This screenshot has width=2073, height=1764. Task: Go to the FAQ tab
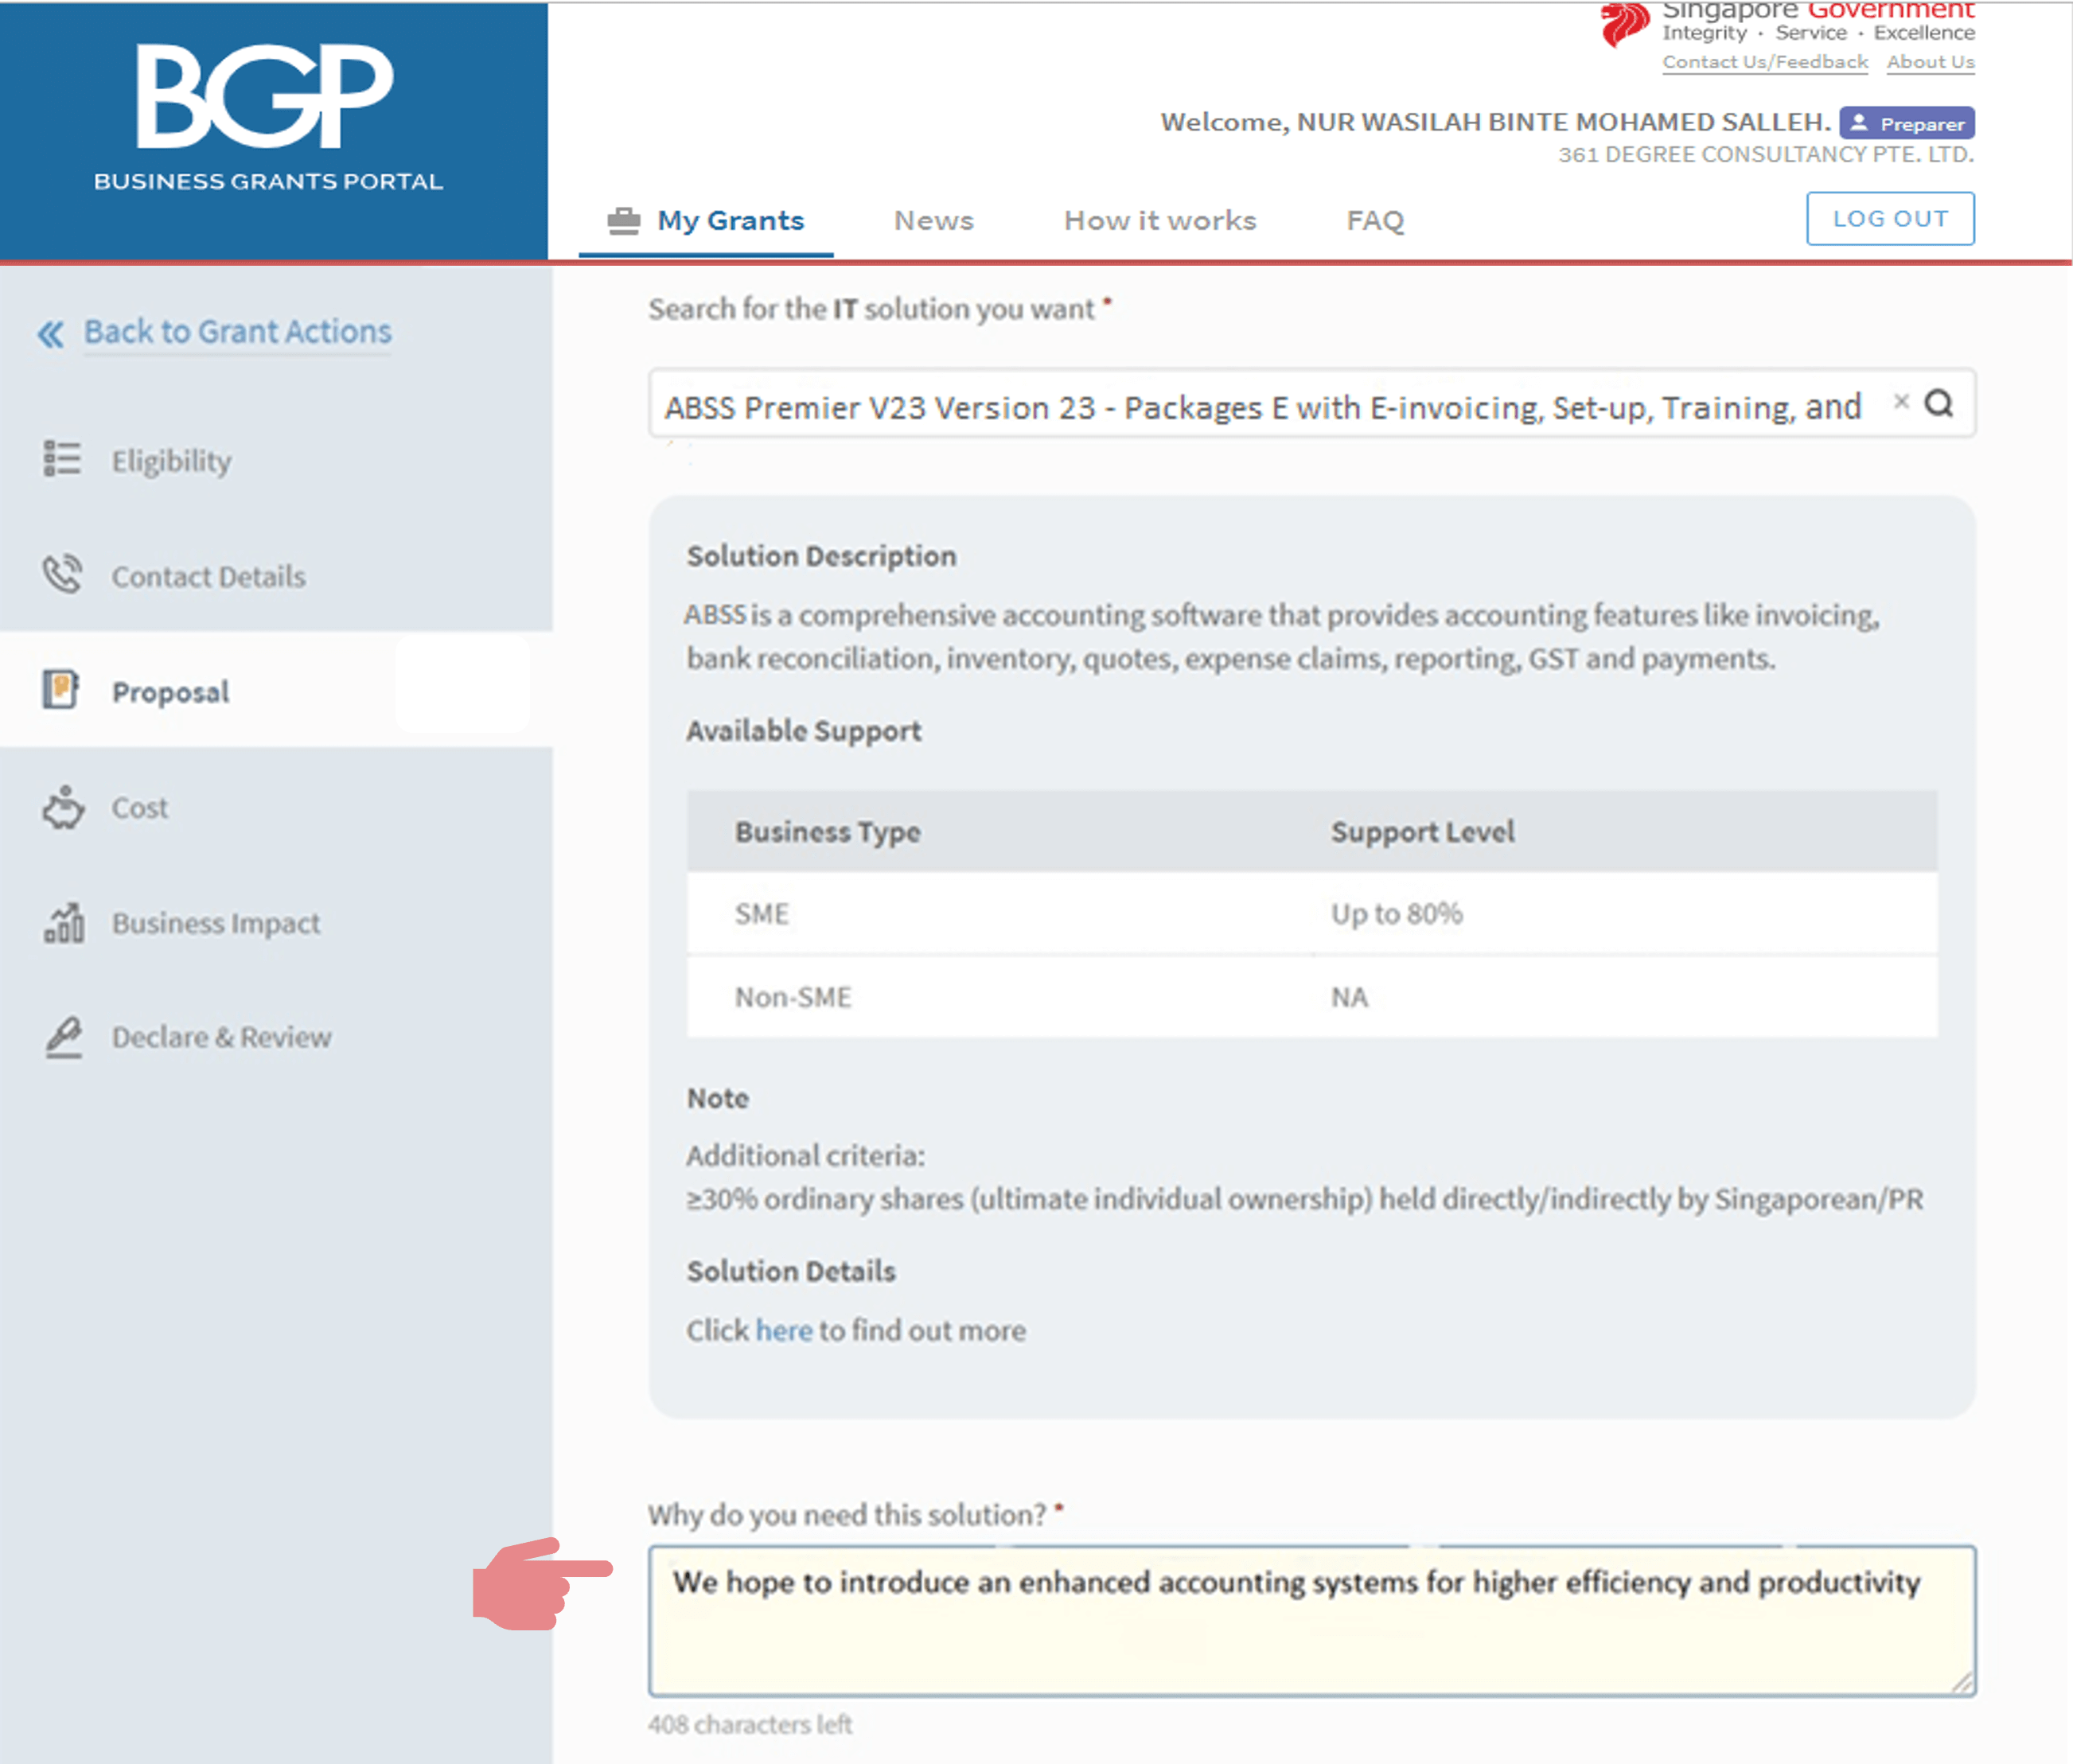[1374, 221]
